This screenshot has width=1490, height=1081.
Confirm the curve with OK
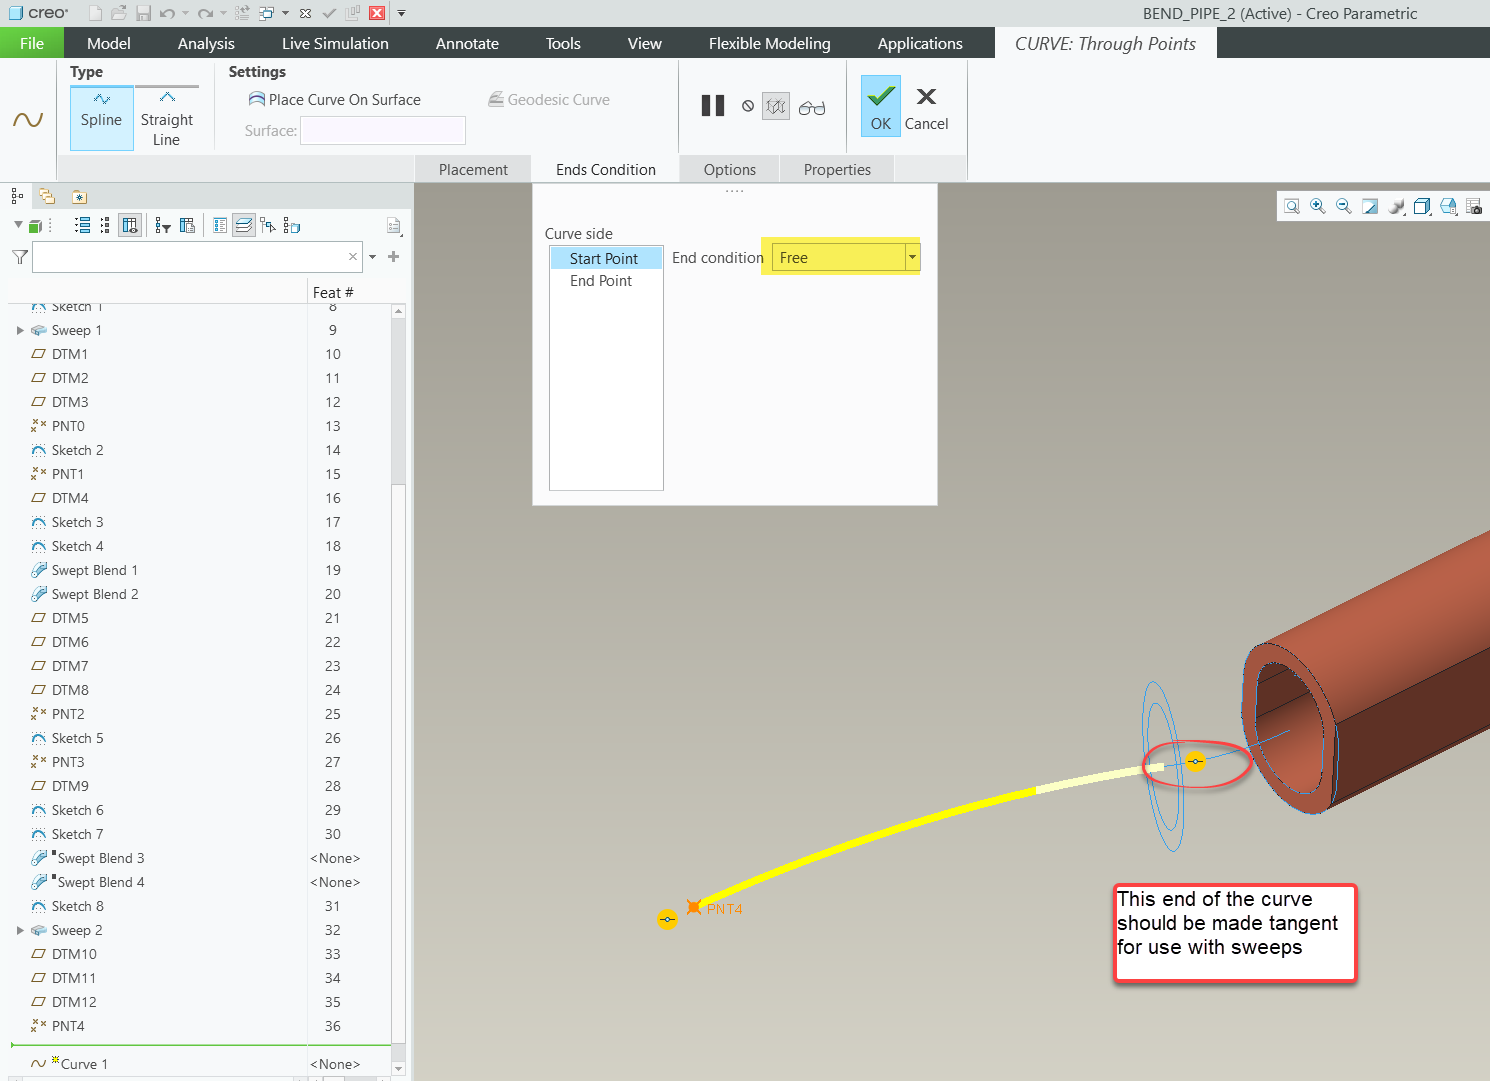880,105
